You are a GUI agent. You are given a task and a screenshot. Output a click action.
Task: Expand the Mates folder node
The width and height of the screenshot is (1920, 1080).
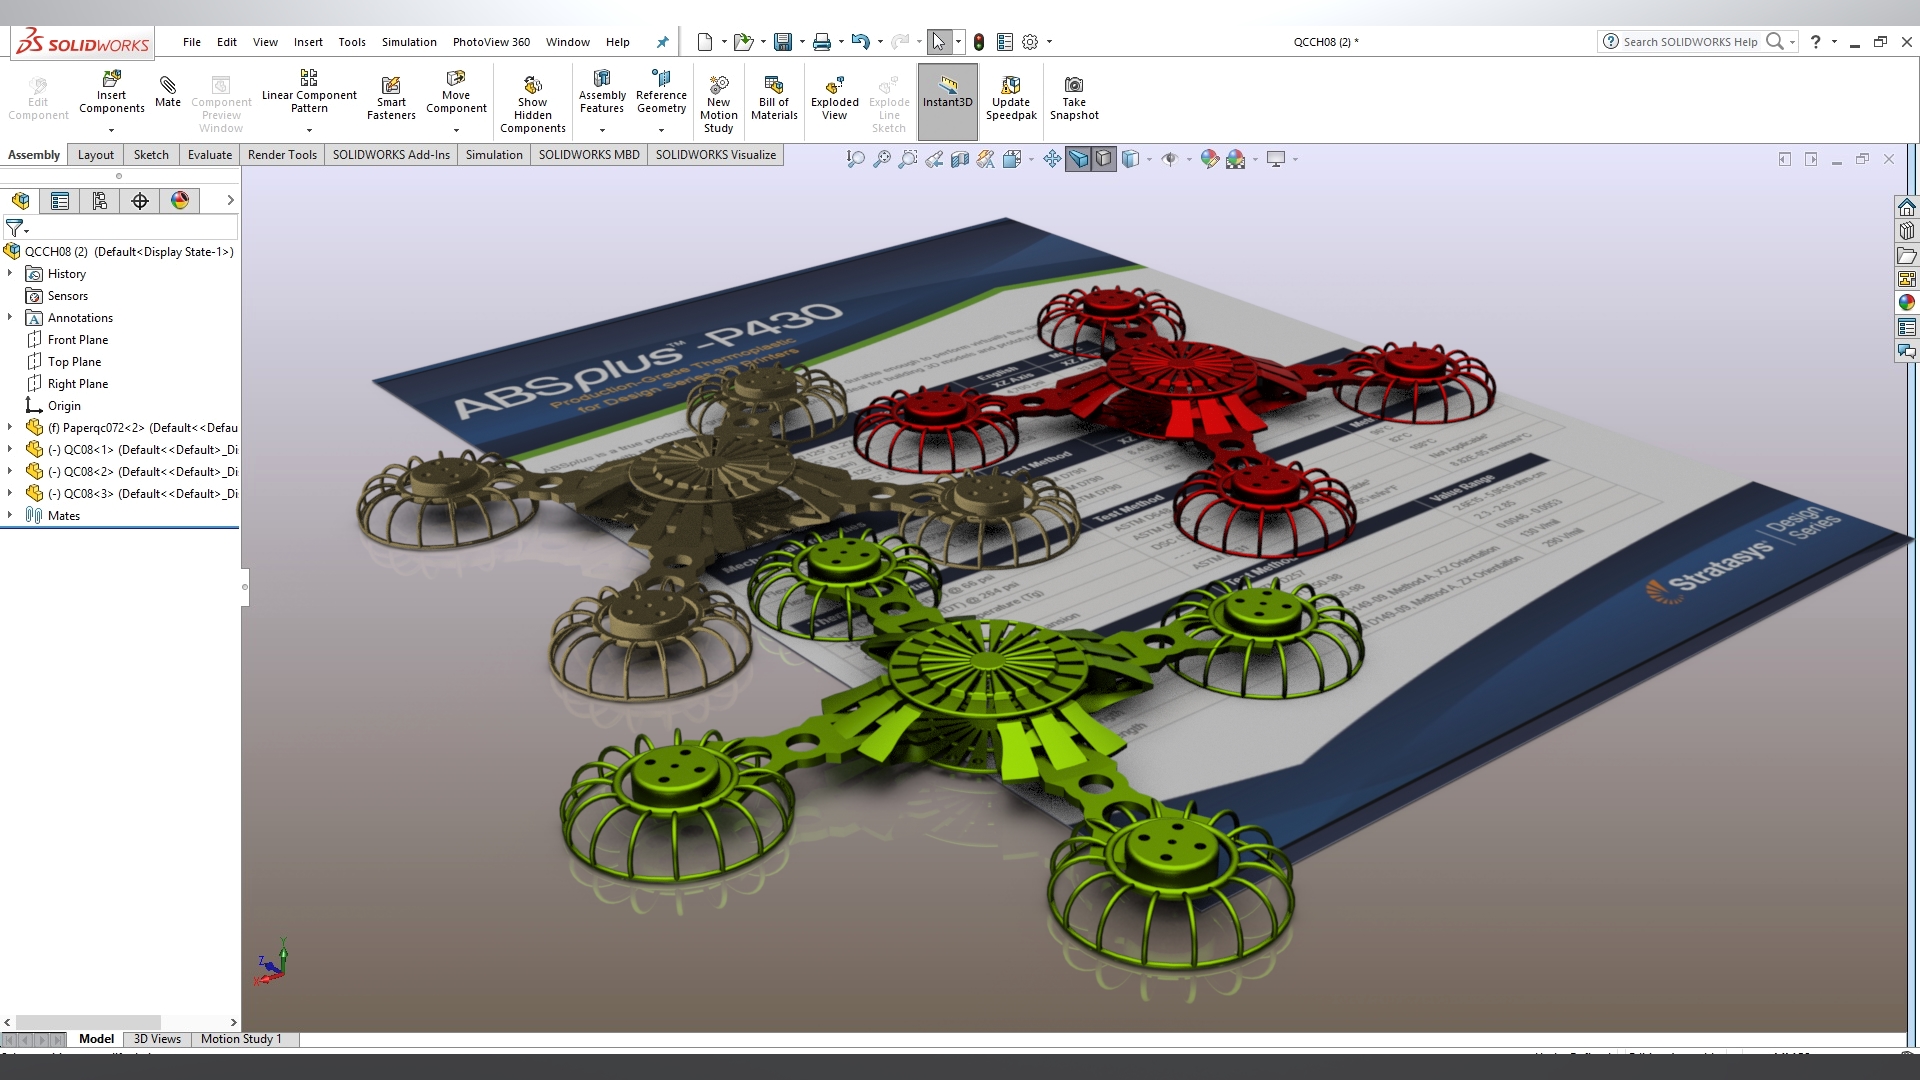pyautogui.click(x=10, y=515)
